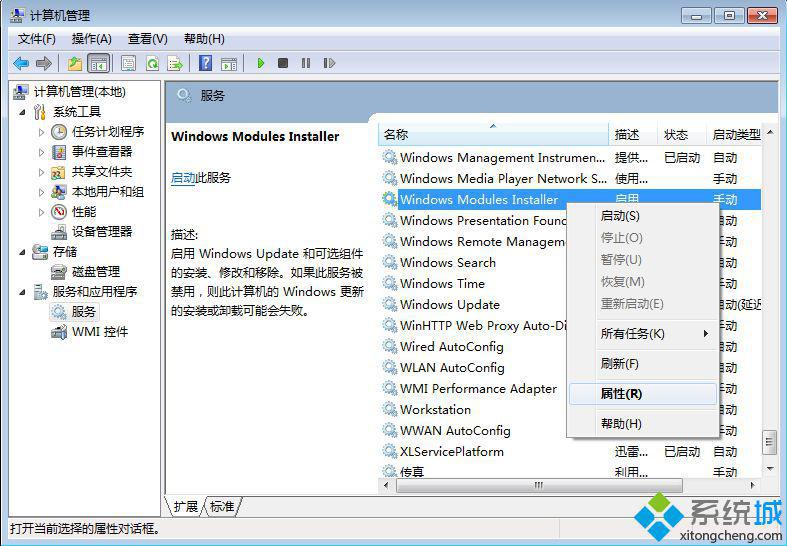Open the 文件(F) menu

(x=37, y=39)
